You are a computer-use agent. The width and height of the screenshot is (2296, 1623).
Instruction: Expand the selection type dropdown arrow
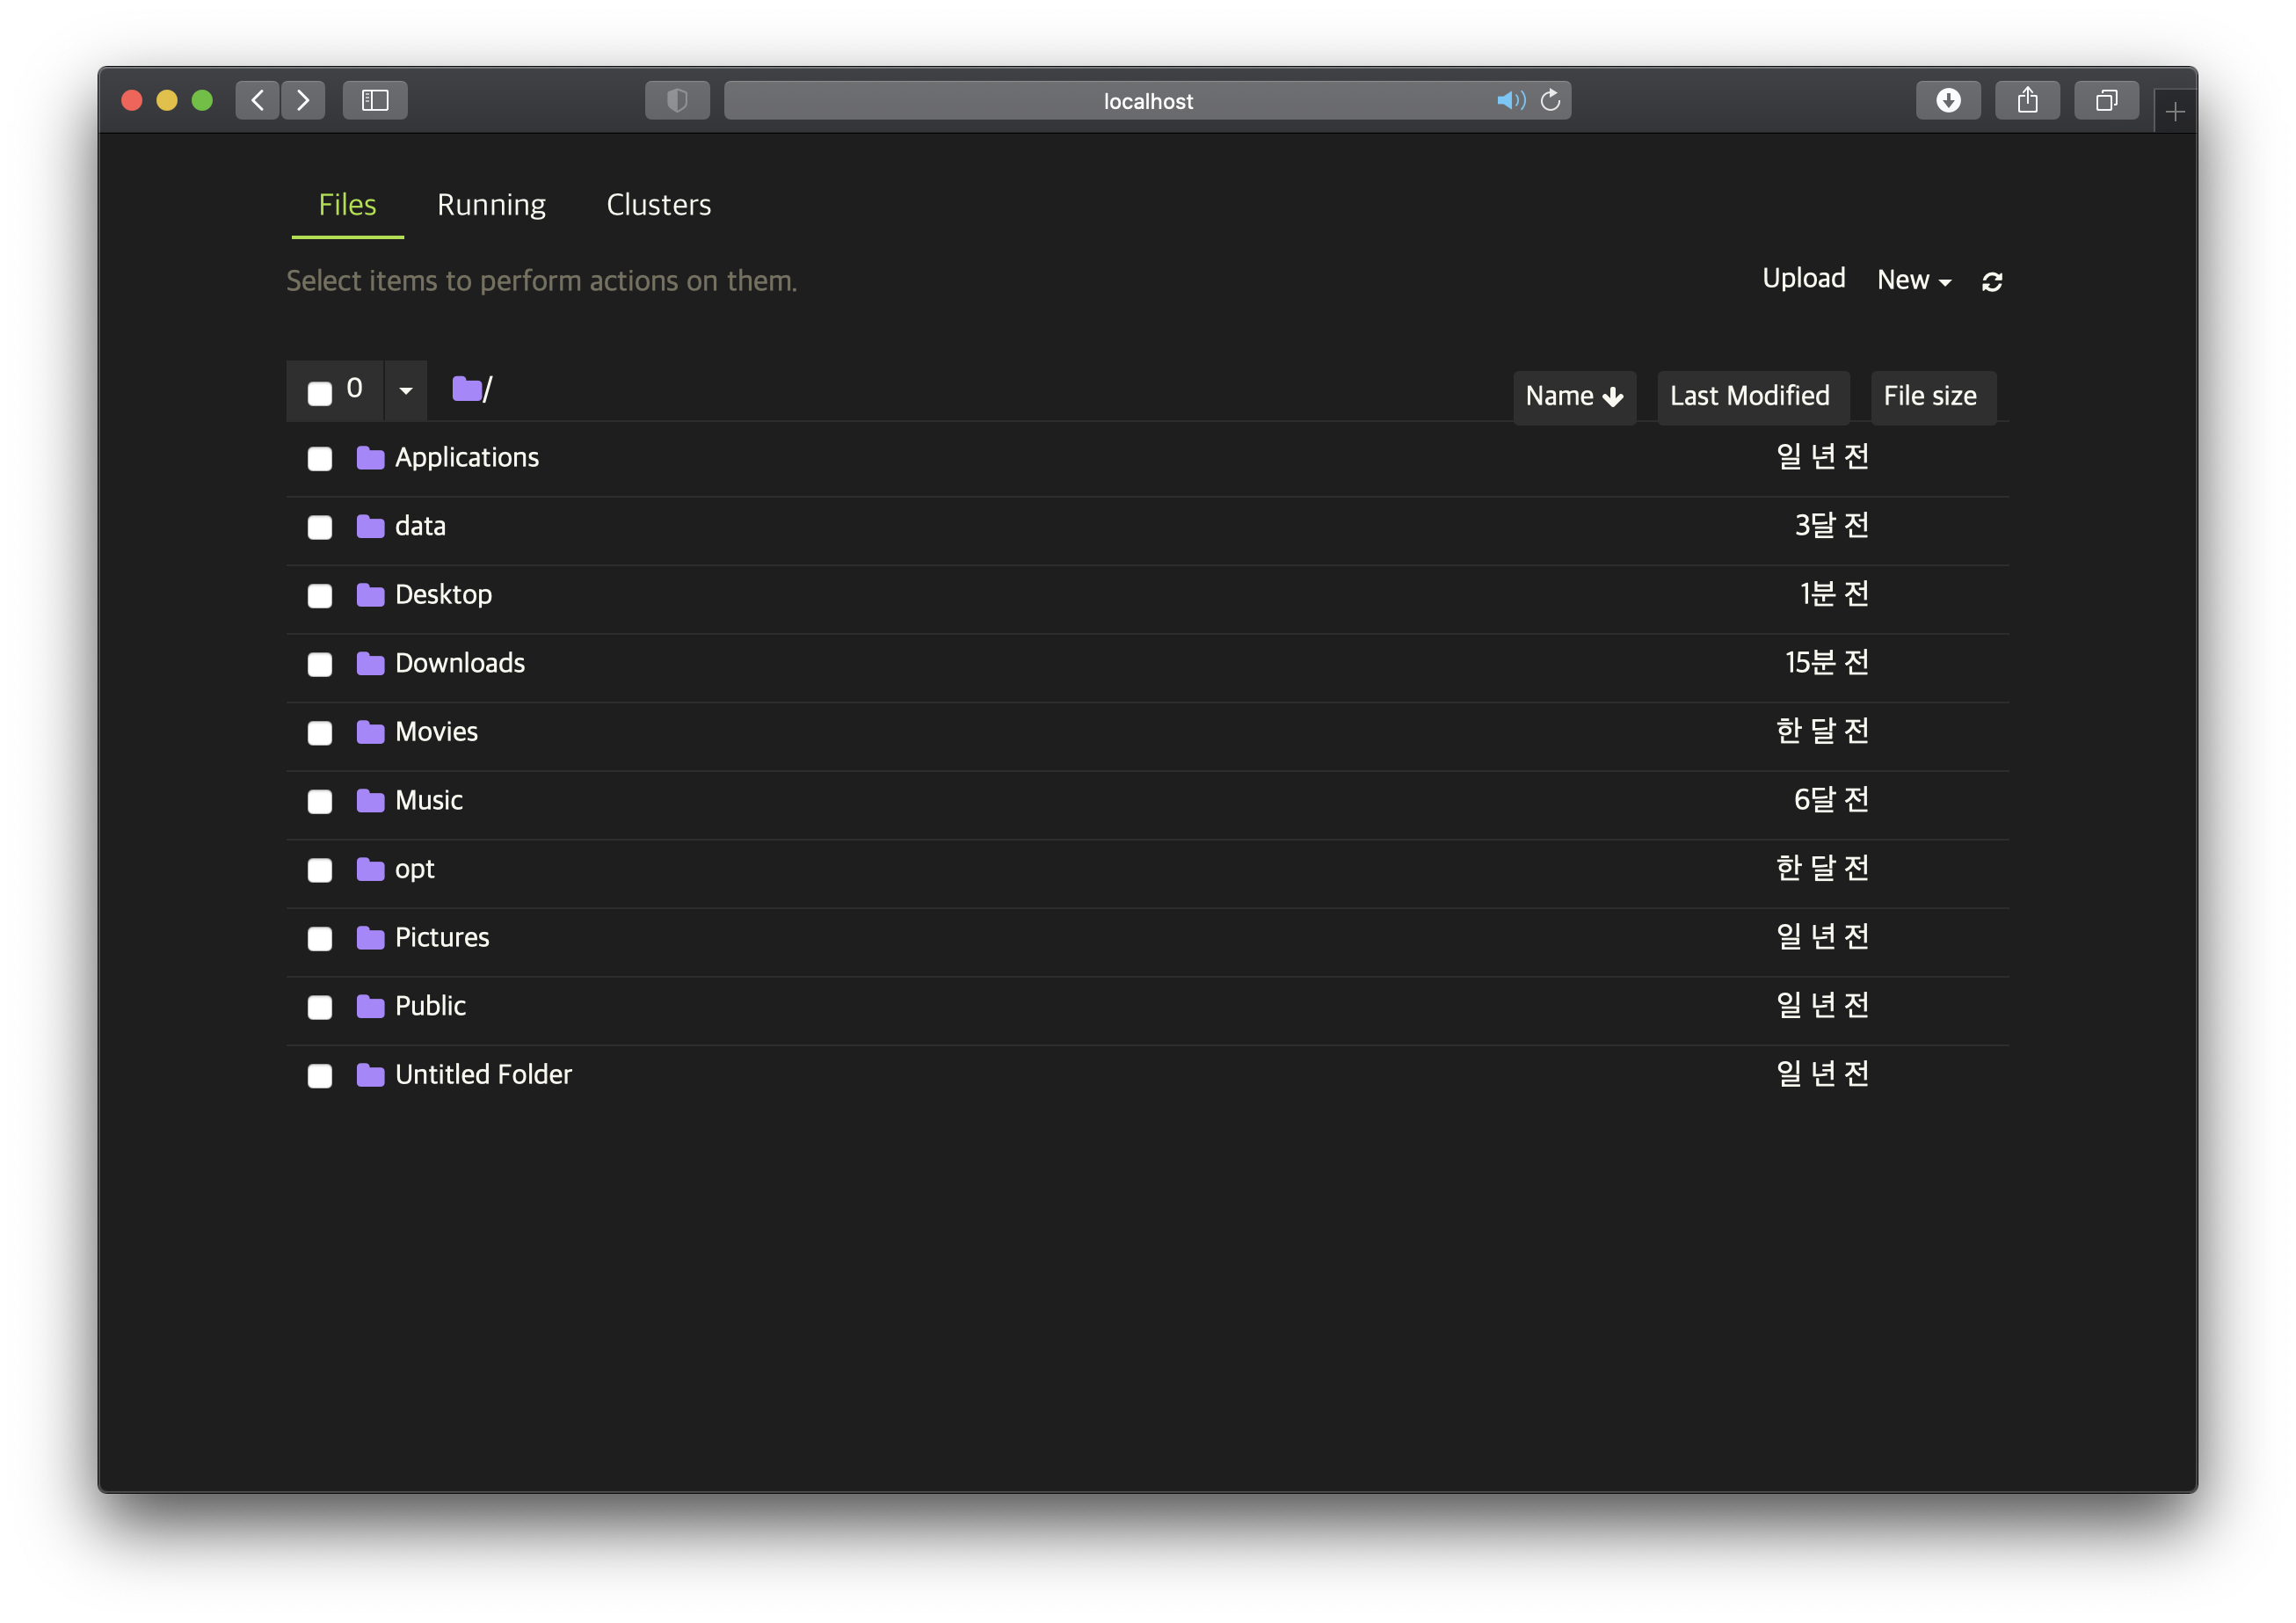coord(406,391)
